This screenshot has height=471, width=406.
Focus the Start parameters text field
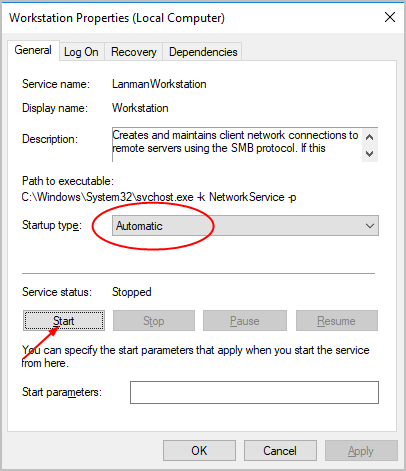[254, 392]
